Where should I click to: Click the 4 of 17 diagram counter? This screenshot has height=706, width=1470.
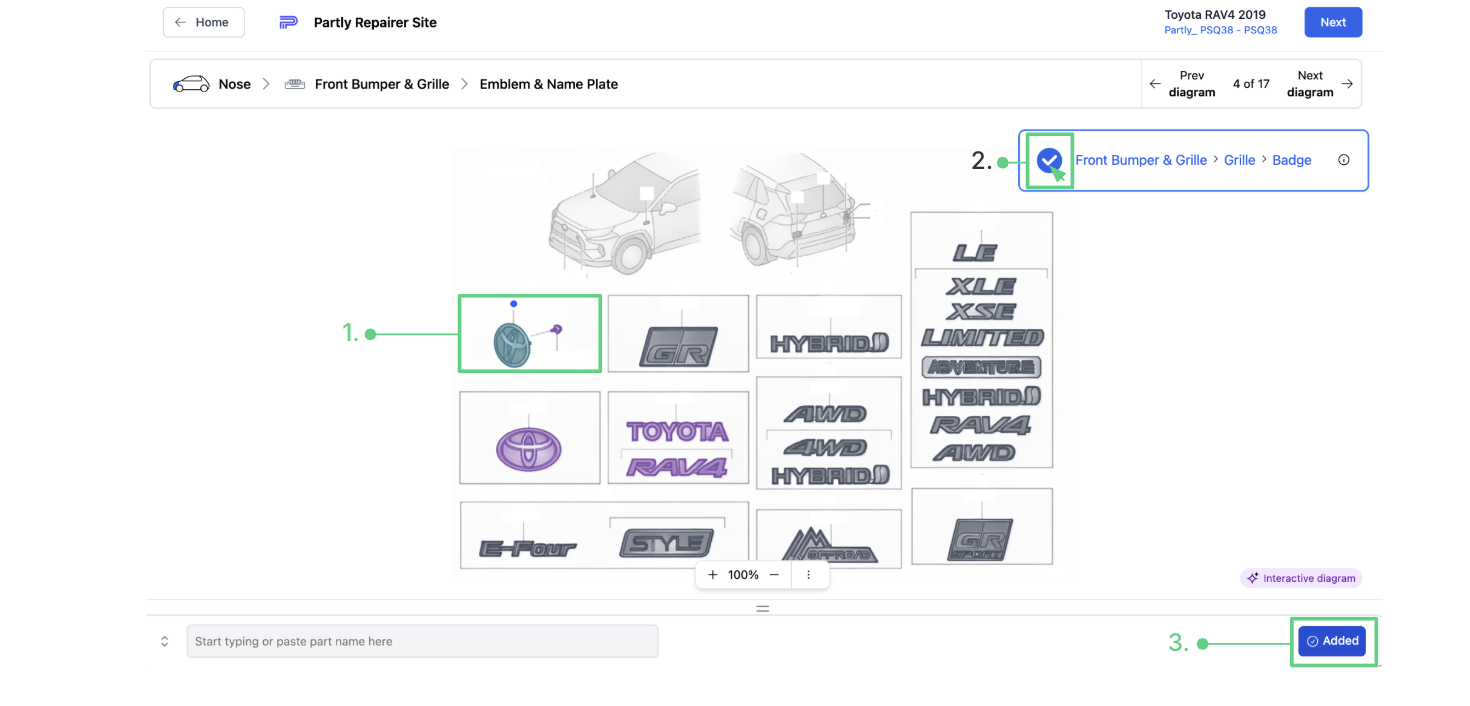point(1251,84)
